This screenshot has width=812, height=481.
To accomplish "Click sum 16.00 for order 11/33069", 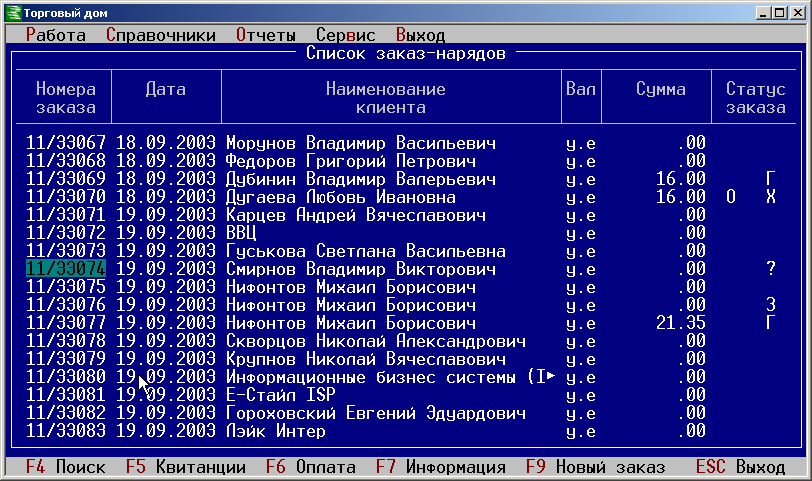I will [681, 179].
